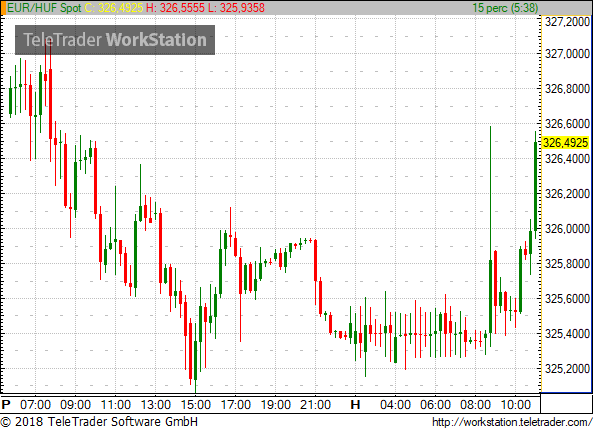Click the 326,2000 price axis label

[567, 194]
